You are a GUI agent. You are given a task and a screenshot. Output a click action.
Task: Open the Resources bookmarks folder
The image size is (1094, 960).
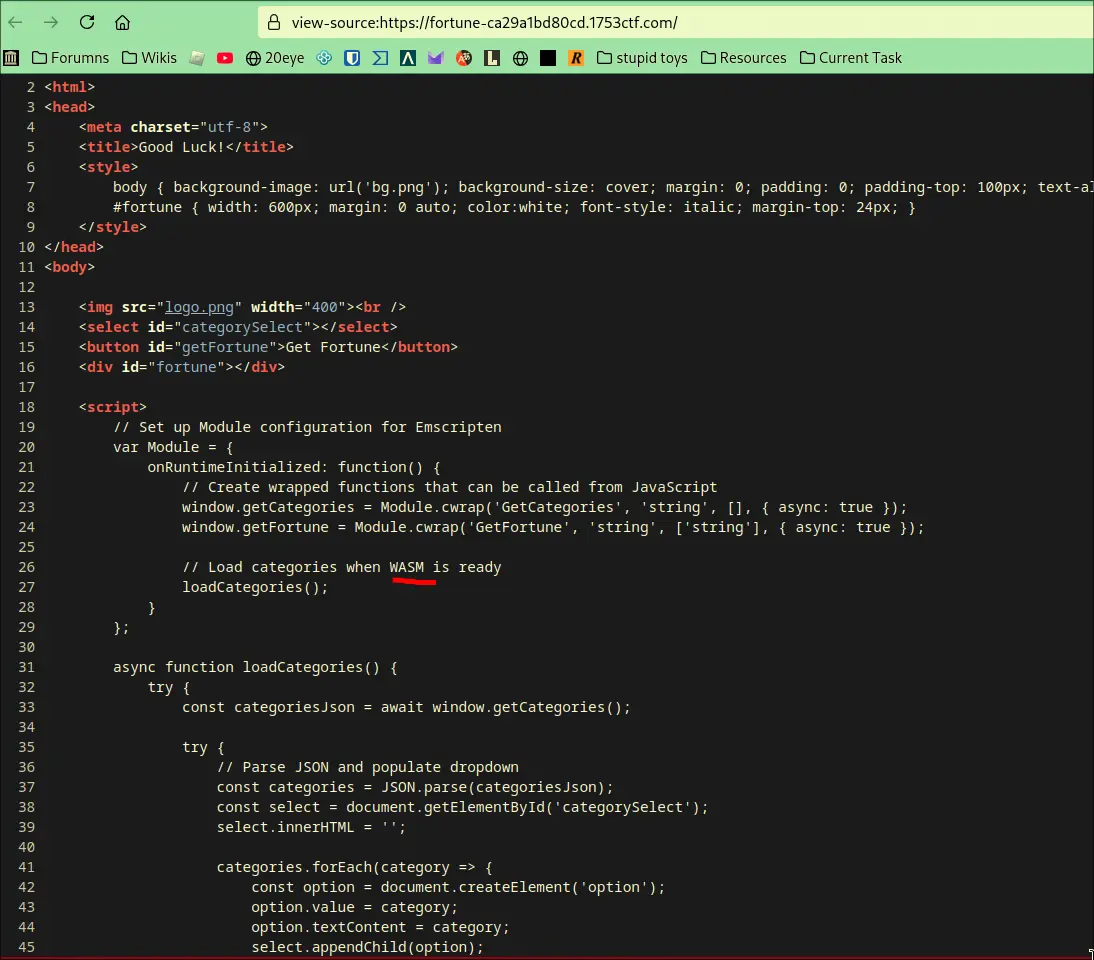[x=743, y=58]
